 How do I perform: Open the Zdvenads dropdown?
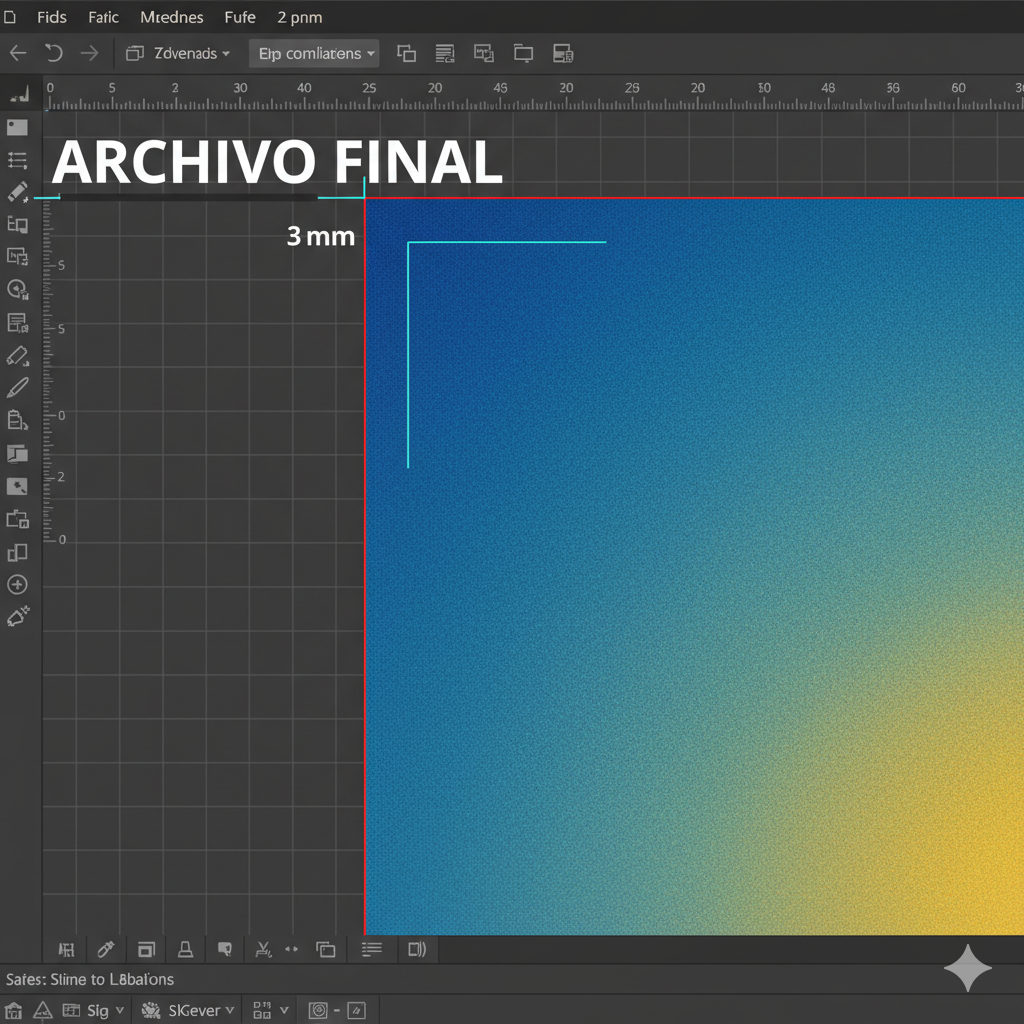click(x=179, y=53)
